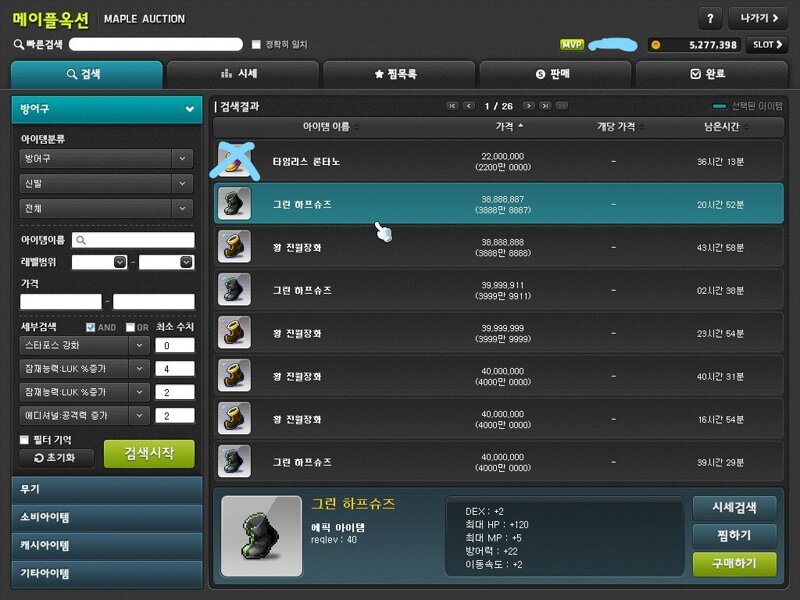Image resolution: width=800 pixels, height=600 pixels.
Task: Jump to first results page arrow
Action: (x=452, y=106)
